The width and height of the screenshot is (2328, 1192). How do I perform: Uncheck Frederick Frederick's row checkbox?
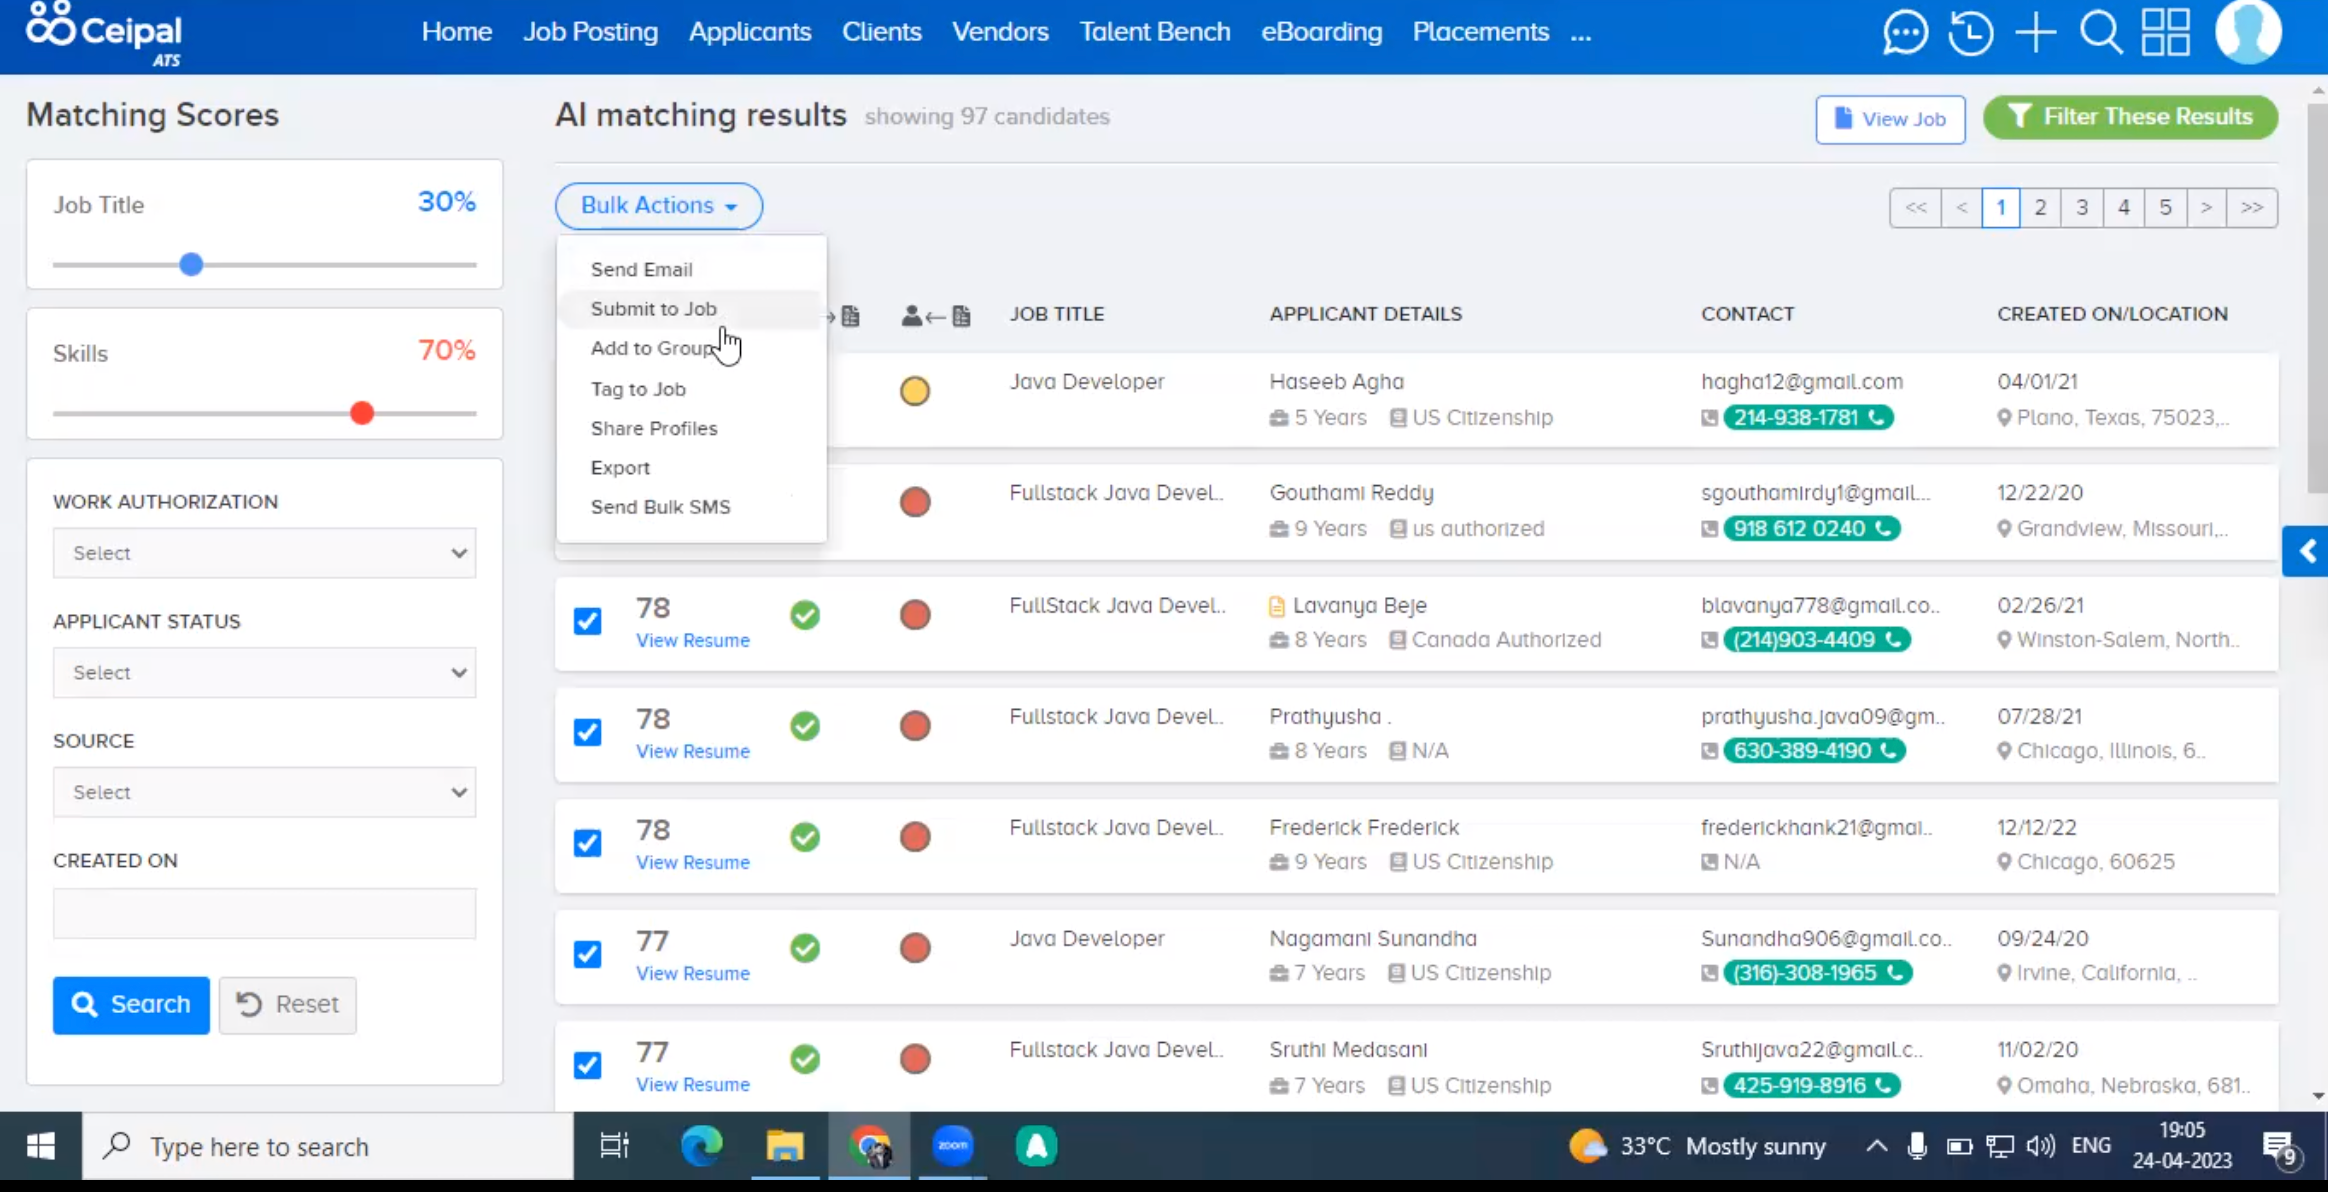pos(588,843)
